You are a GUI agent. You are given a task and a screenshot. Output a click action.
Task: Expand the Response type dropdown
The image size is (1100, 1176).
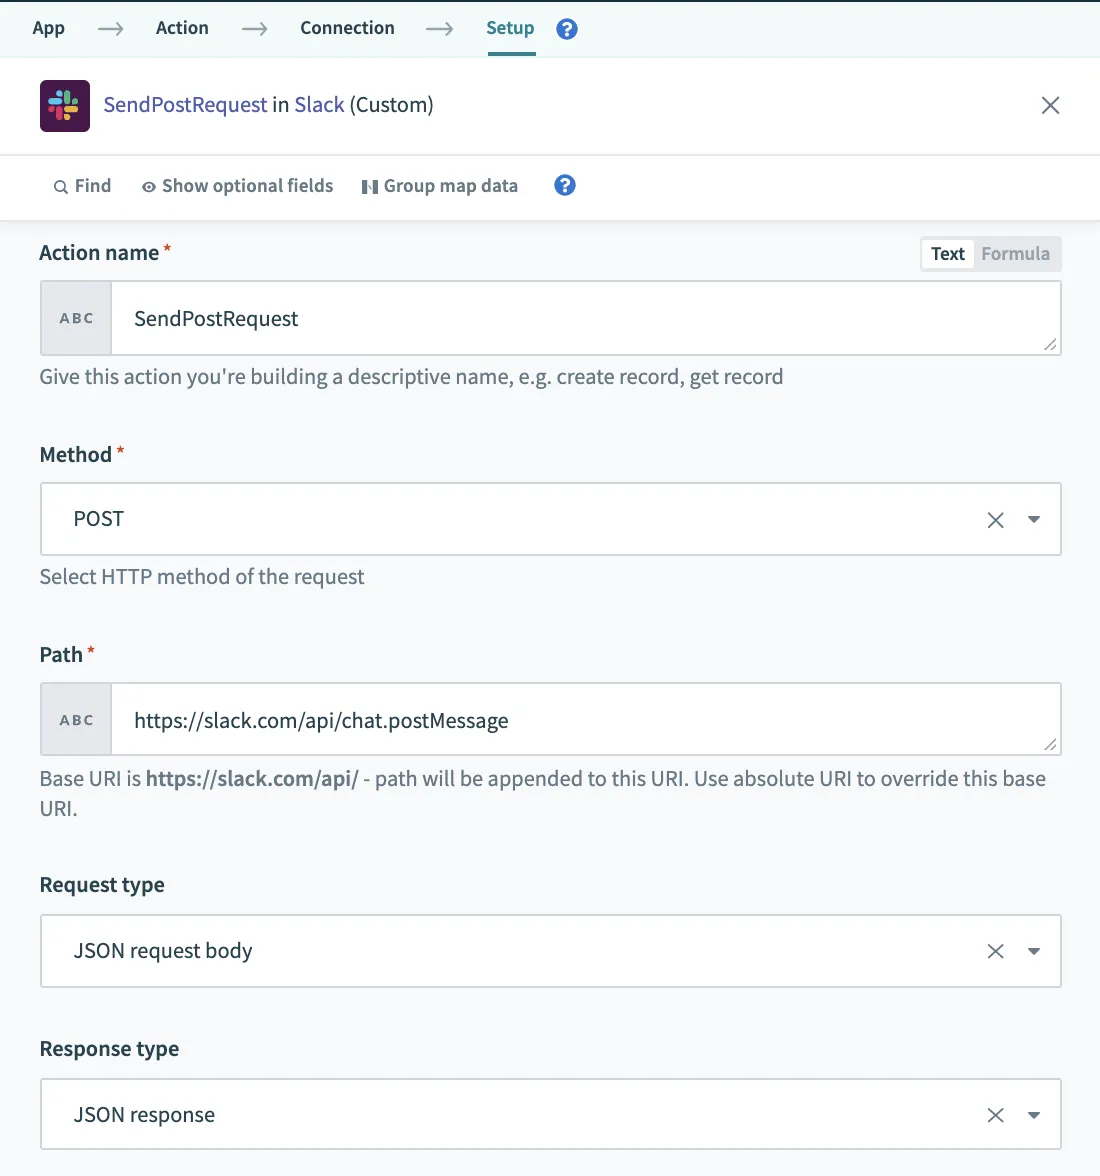pos(1034,1116)
